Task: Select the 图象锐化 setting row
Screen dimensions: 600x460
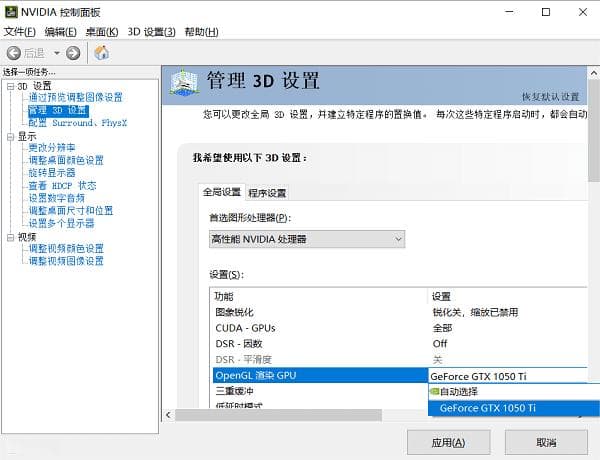Action: [x=398, y=312]
